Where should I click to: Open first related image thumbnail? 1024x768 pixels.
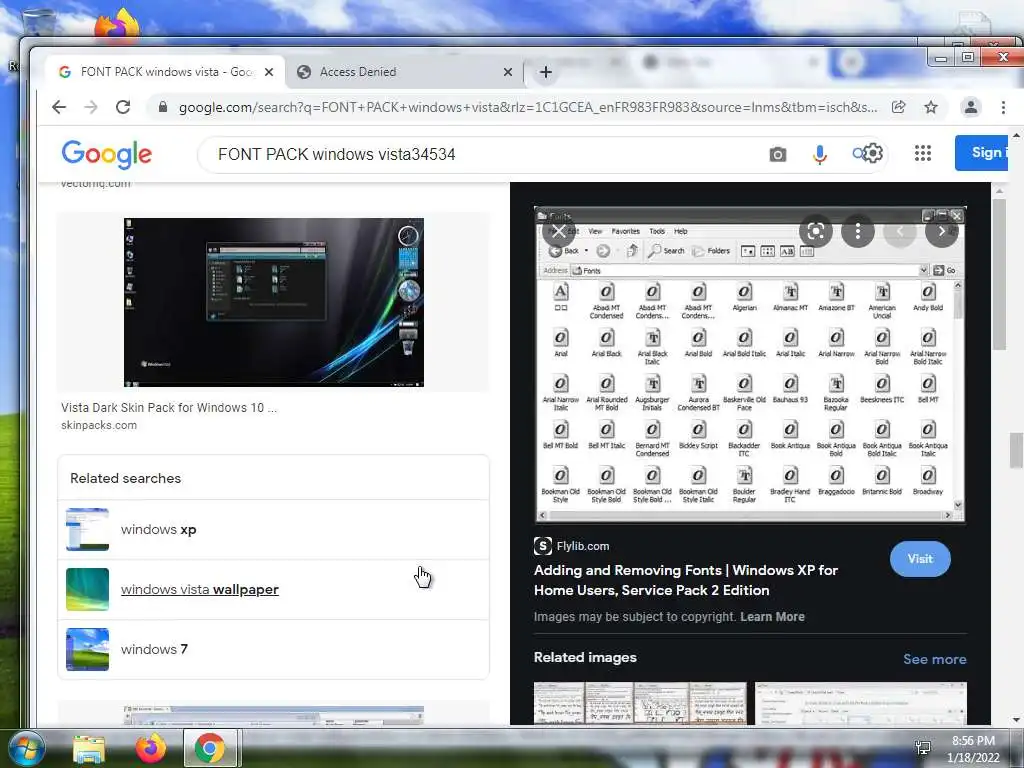(640, 703)
